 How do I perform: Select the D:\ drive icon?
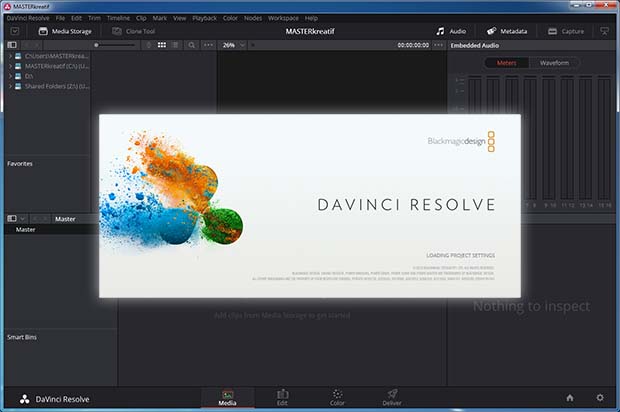point(18,76)
